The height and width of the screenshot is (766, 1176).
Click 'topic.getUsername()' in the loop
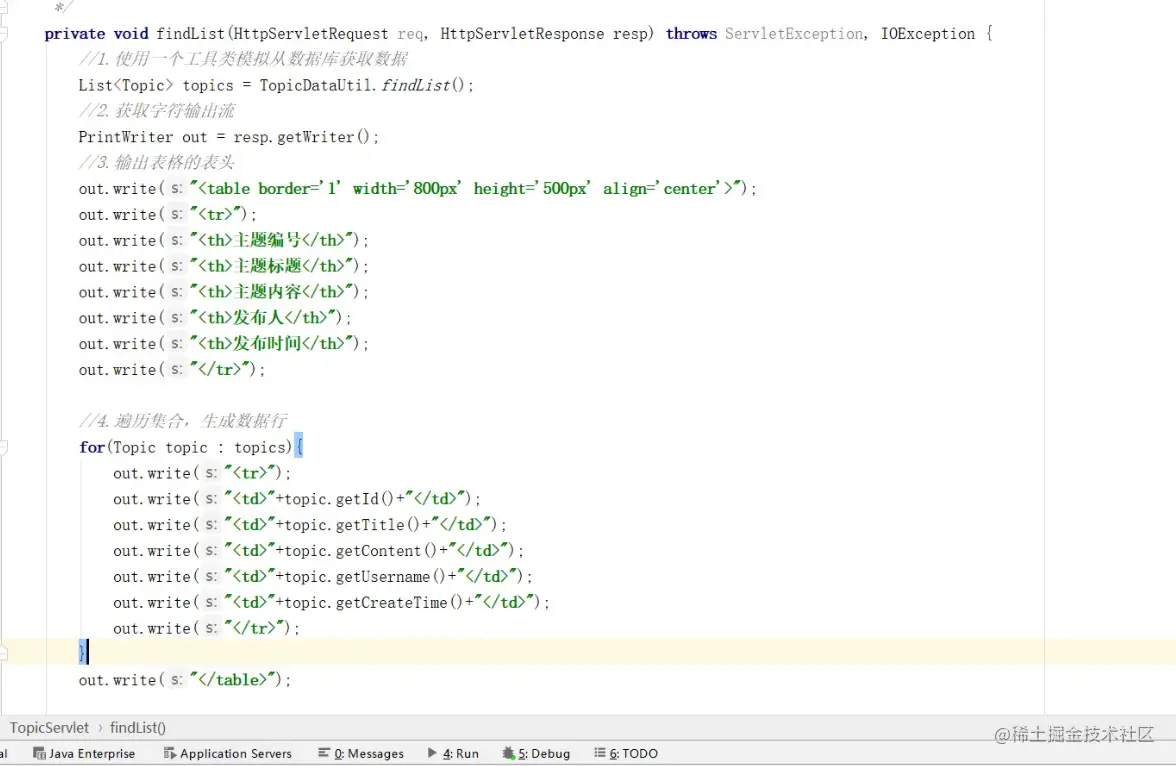(364, 577)
